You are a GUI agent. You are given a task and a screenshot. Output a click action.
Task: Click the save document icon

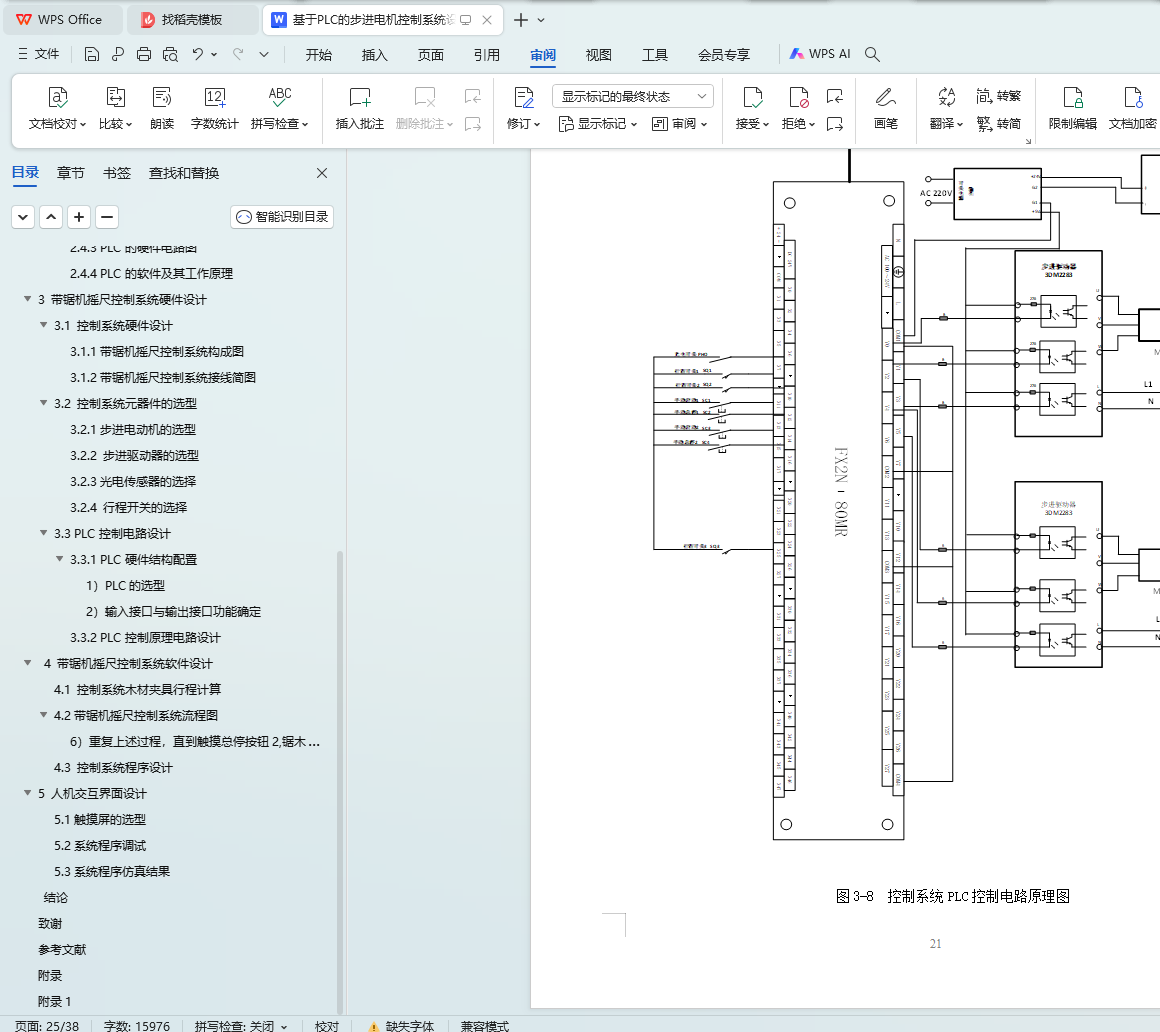pos(92,54)
